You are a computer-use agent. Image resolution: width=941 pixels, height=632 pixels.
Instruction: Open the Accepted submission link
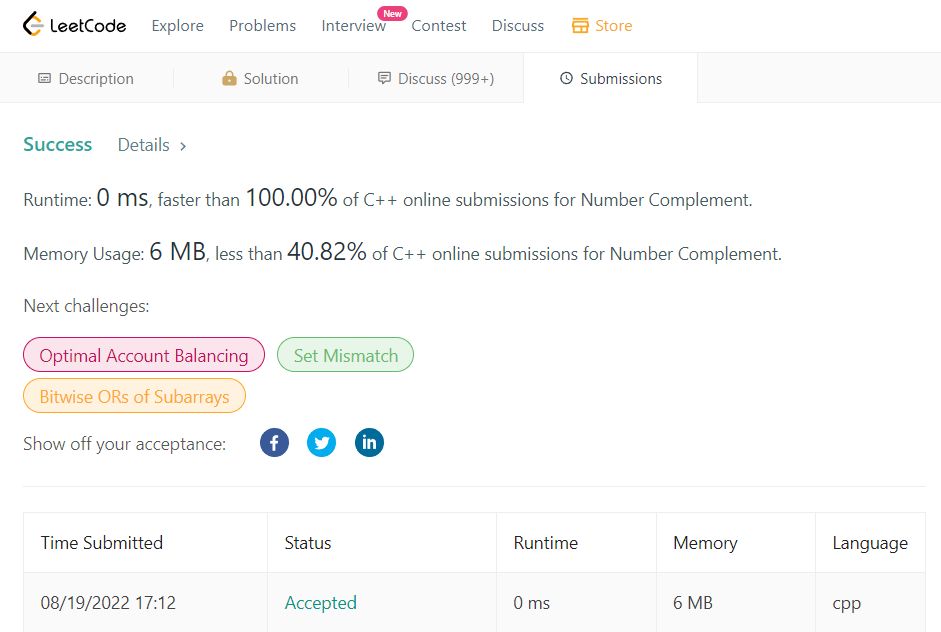pyautogui.click(x=320, y=603)
